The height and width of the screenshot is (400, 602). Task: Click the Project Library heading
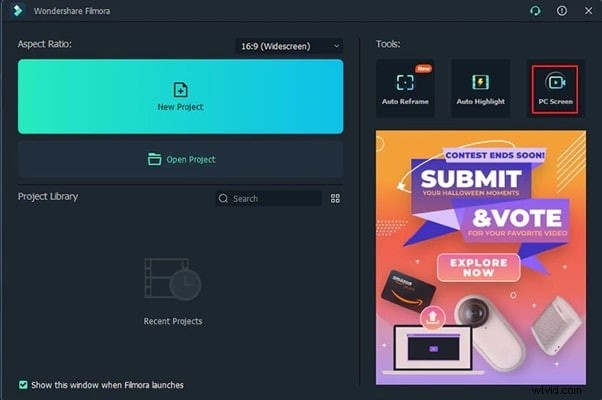tap(48, 197)
